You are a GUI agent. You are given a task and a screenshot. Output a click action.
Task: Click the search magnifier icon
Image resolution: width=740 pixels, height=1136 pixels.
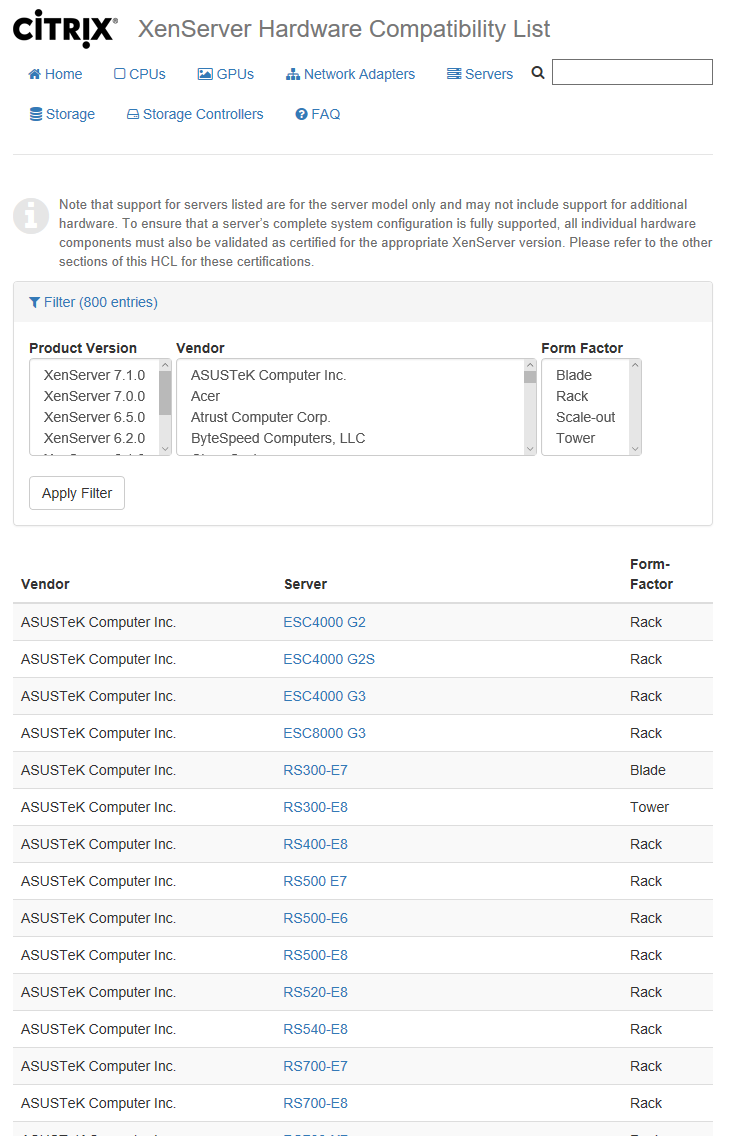(538, 72)
